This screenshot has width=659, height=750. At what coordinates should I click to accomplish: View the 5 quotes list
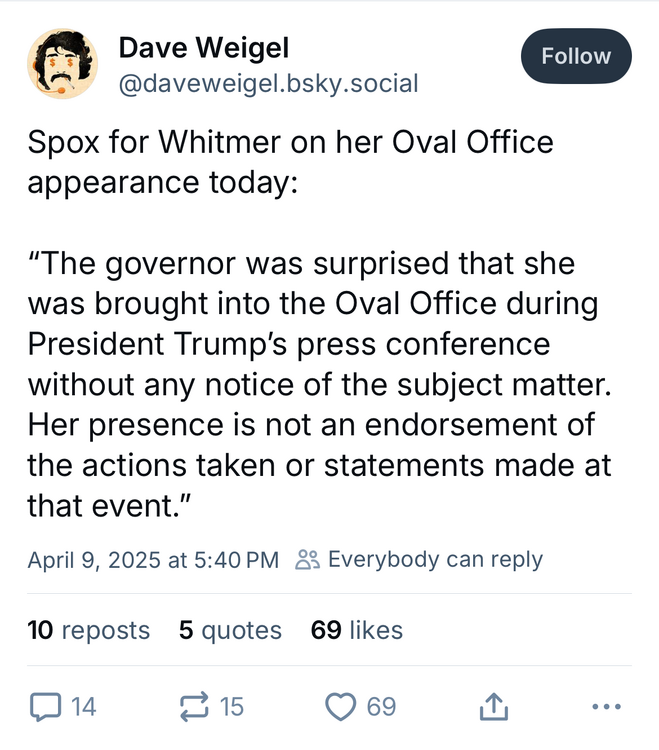point(230,630)
